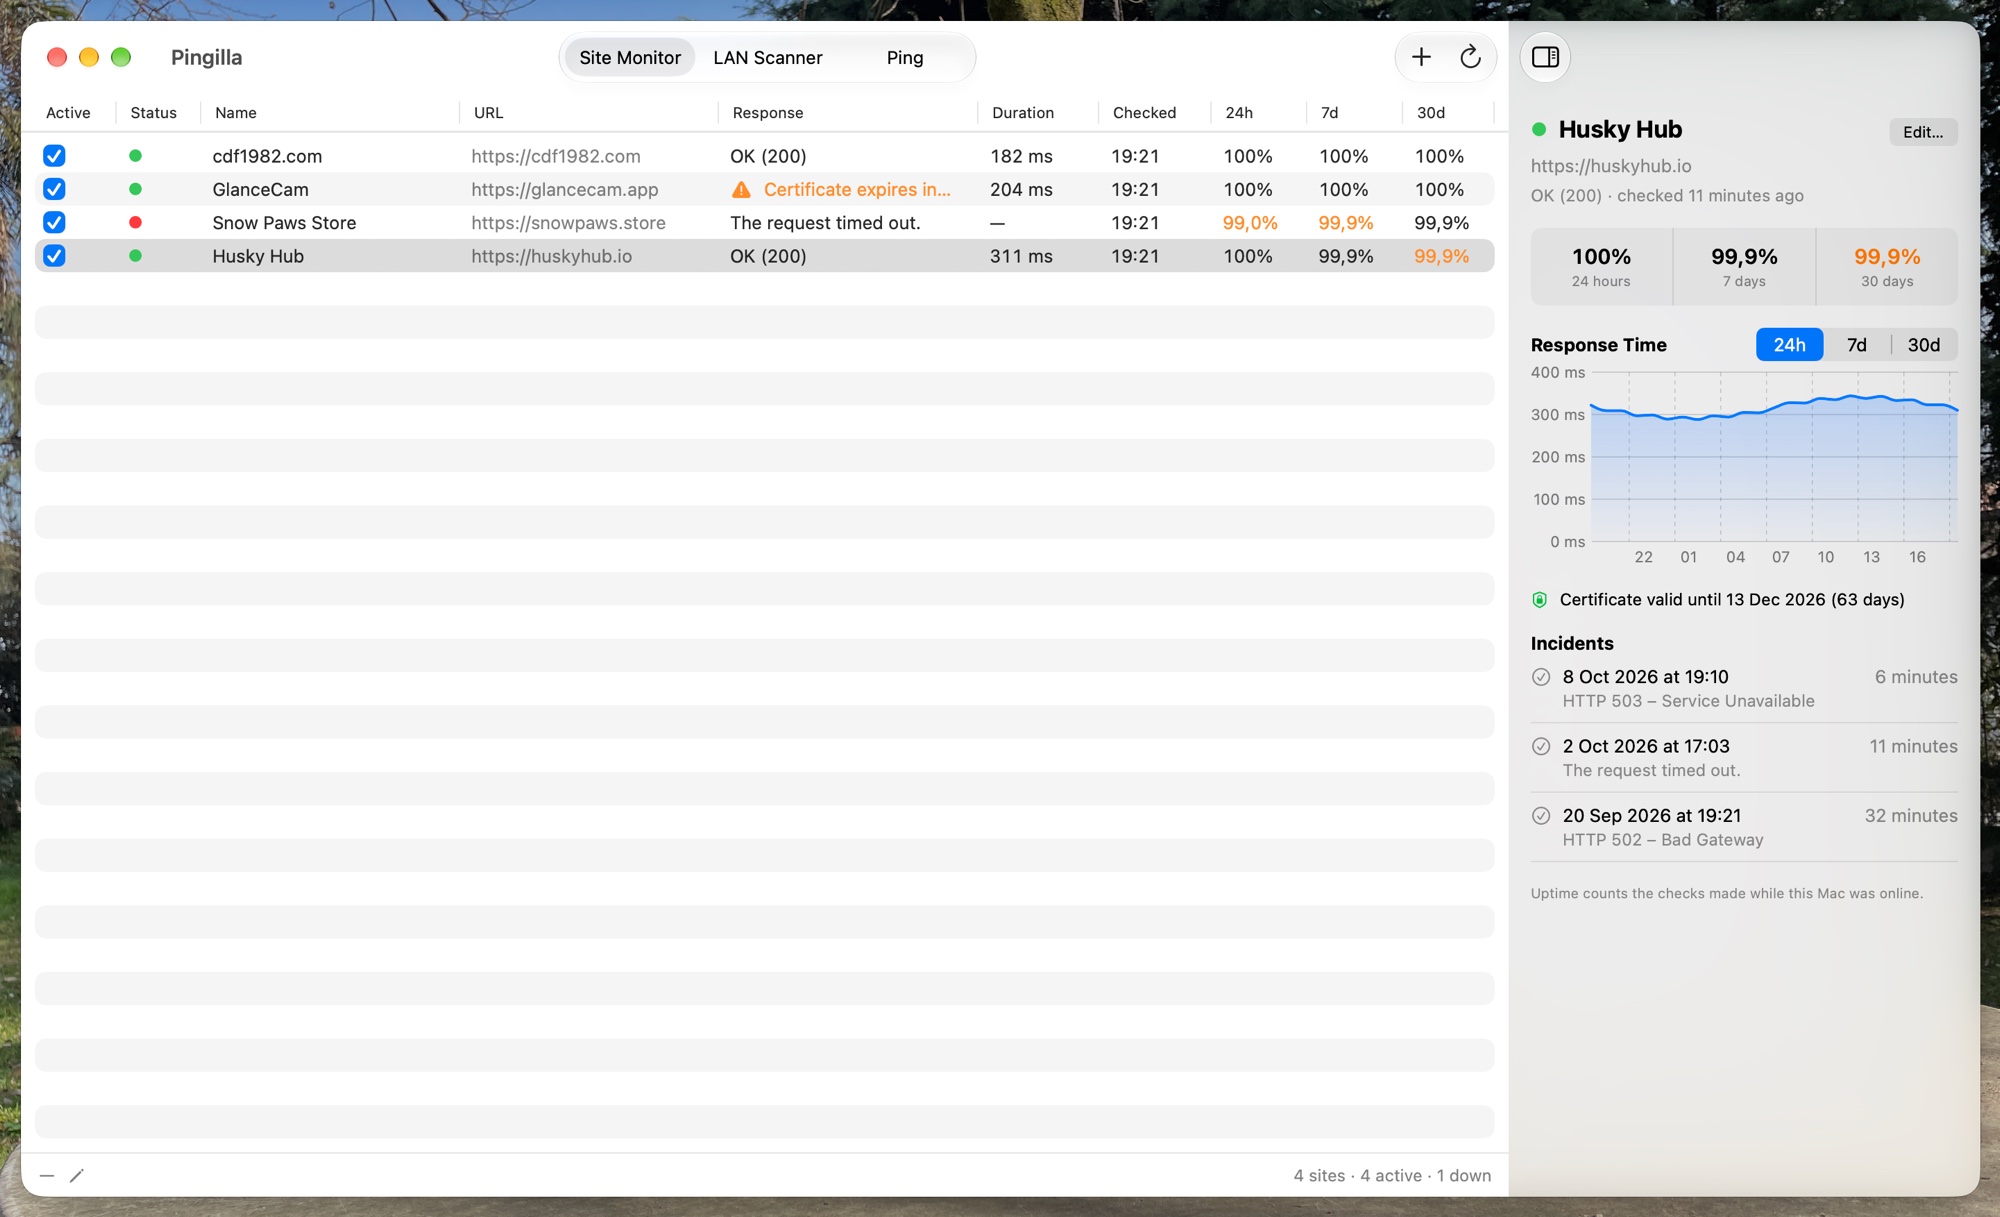Disable monitoring for Snow Paws Store

coord(54,222)
